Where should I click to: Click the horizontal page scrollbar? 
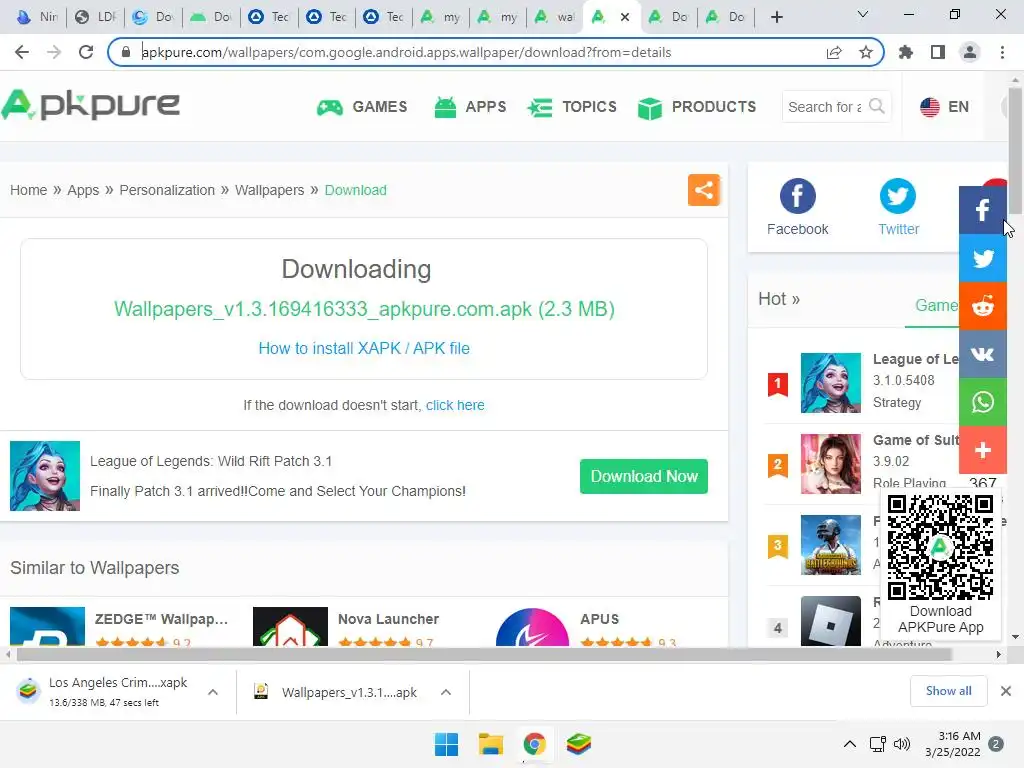coord(485,654)
